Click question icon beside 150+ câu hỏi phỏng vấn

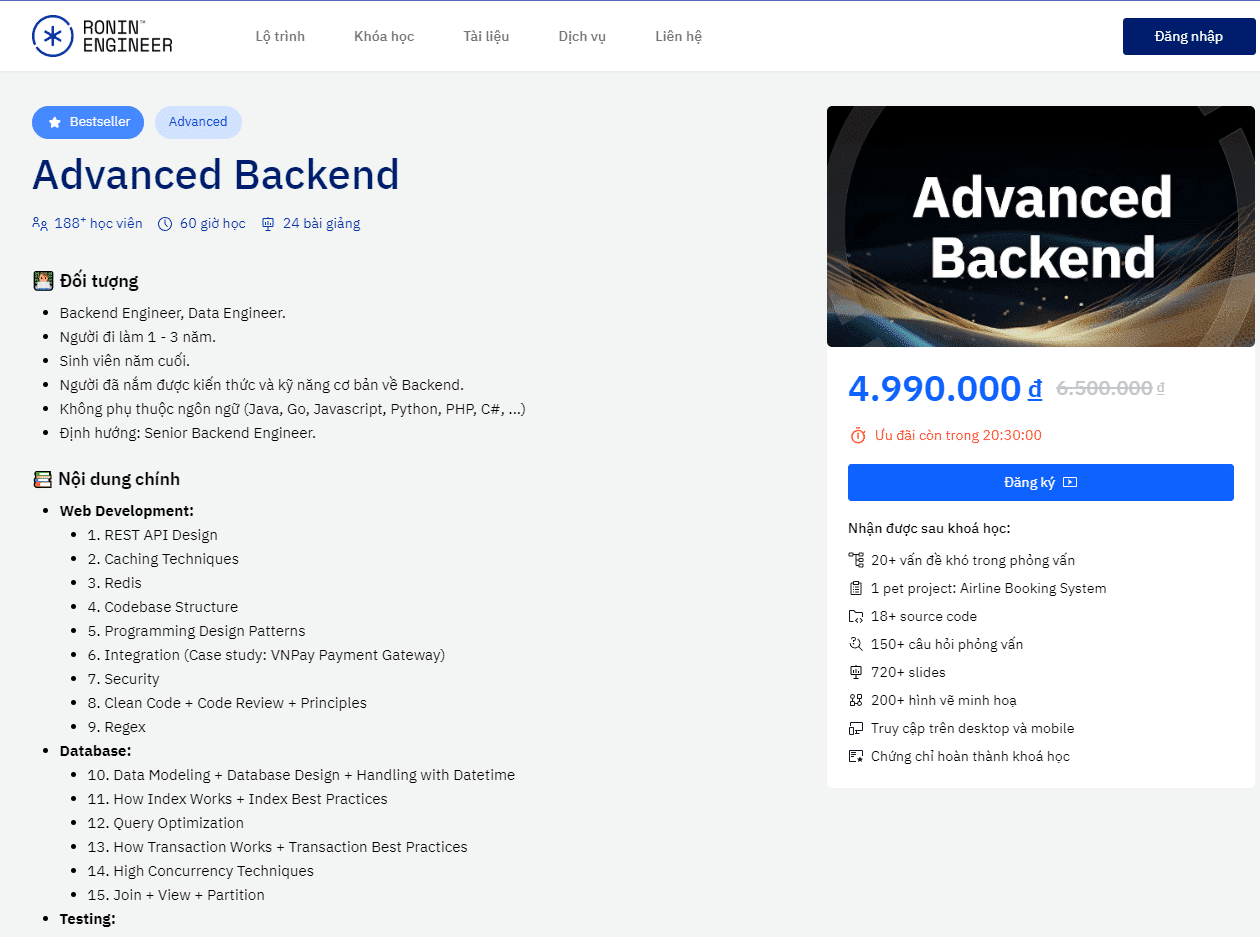pyautogui.click(x=855, y=644)
